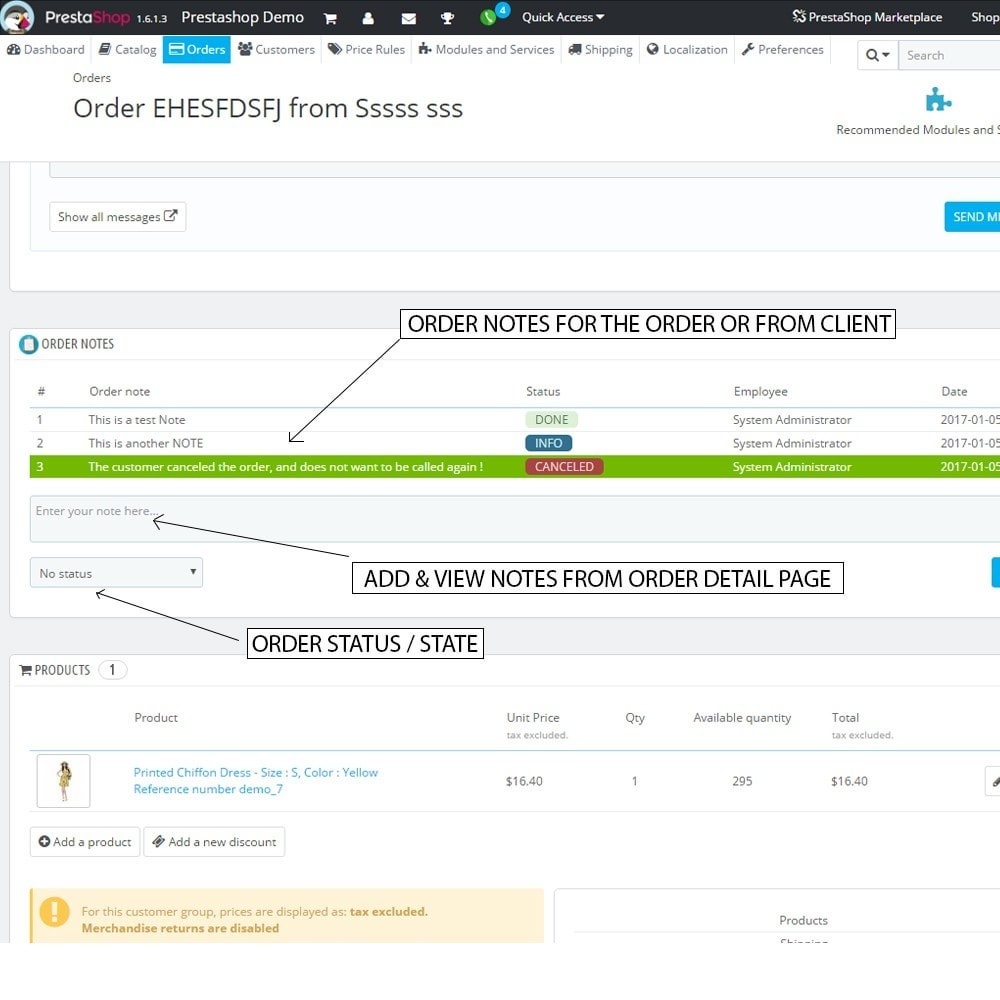The height and width of the screenshot is (1000, 1000).
Task: Expand the Quick Access dropdown
Action: point(563,17)
